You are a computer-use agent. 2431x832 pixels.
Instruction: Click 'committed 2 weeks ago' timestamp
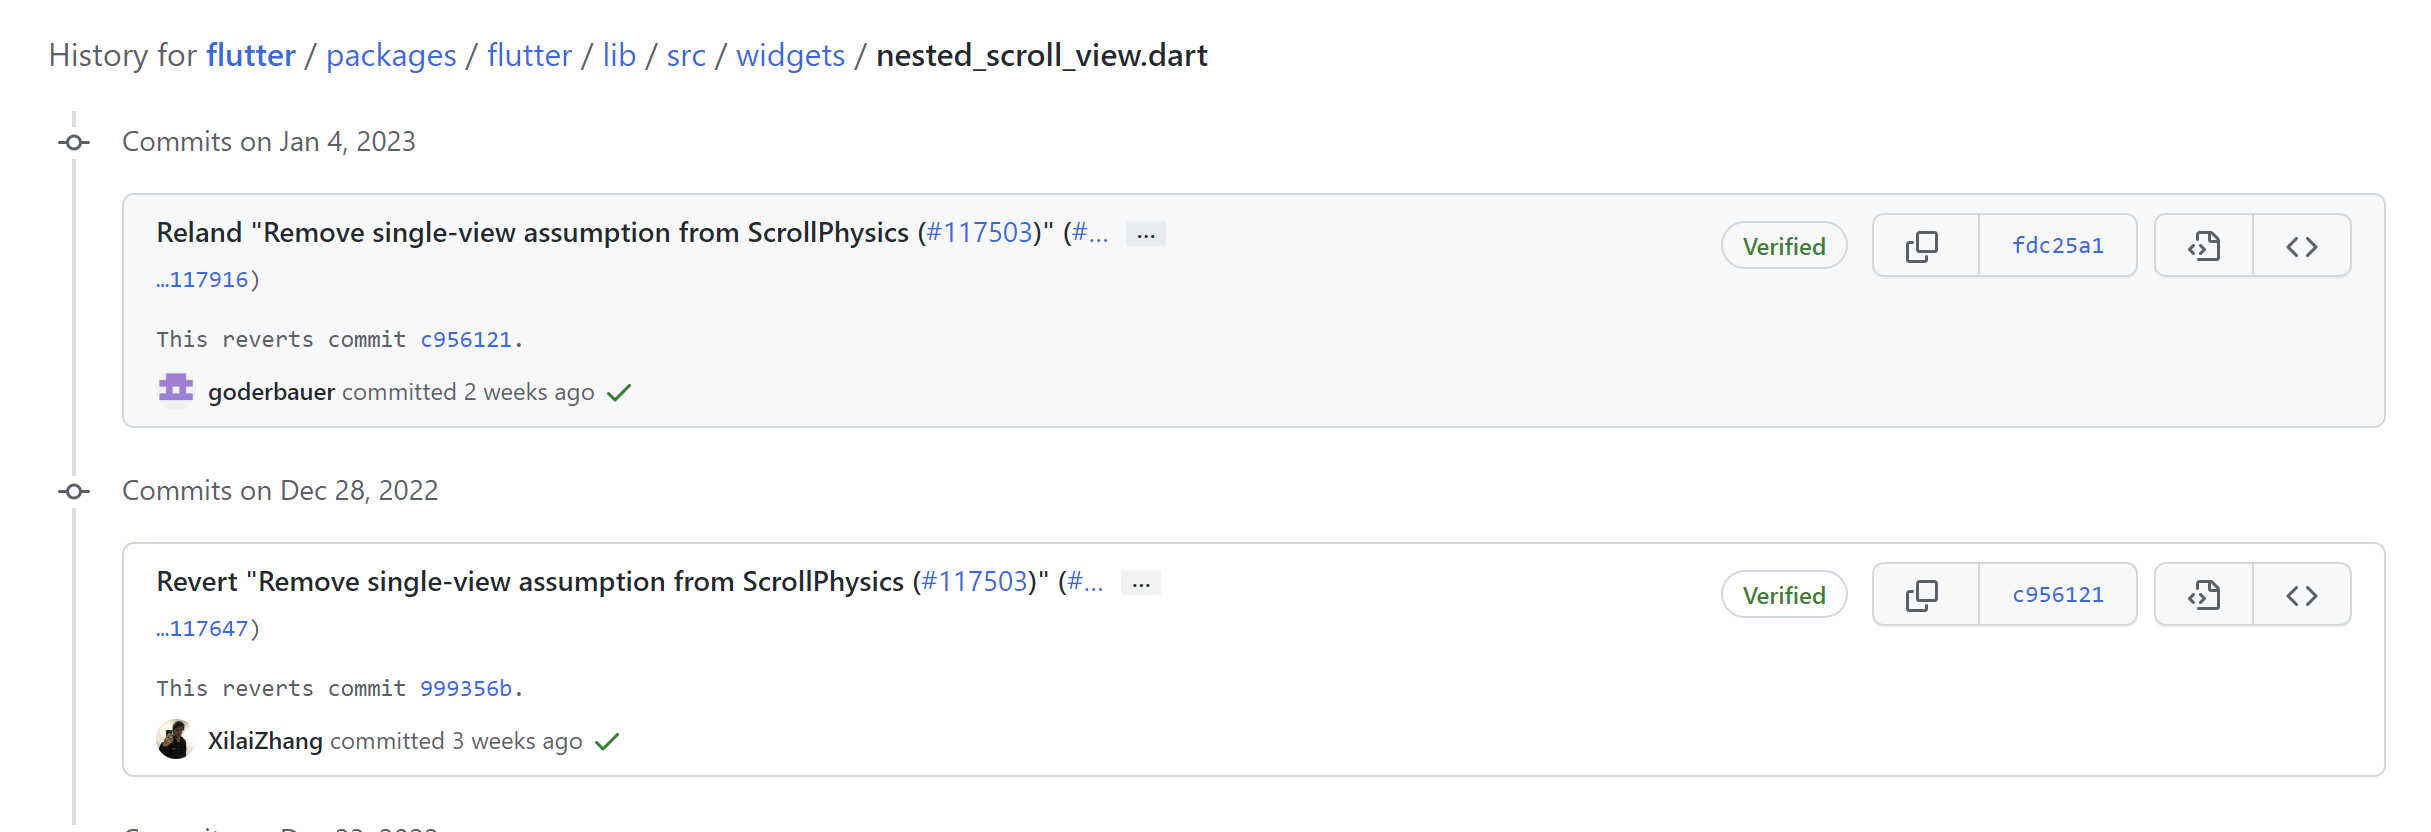[469, 392]
